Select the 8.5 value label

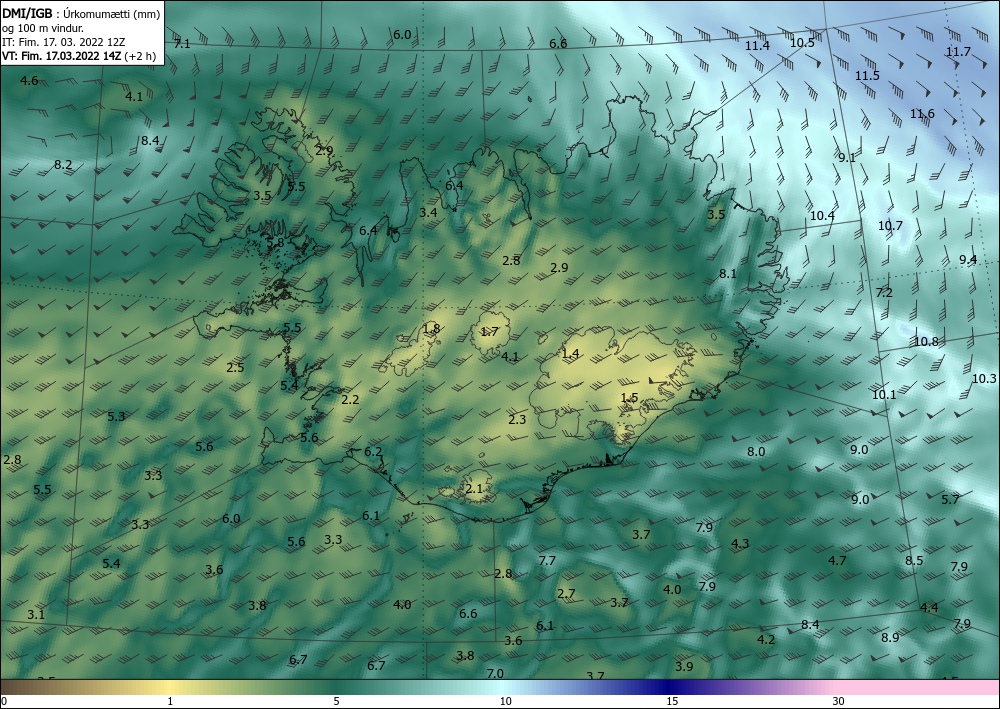pos(914,560)
